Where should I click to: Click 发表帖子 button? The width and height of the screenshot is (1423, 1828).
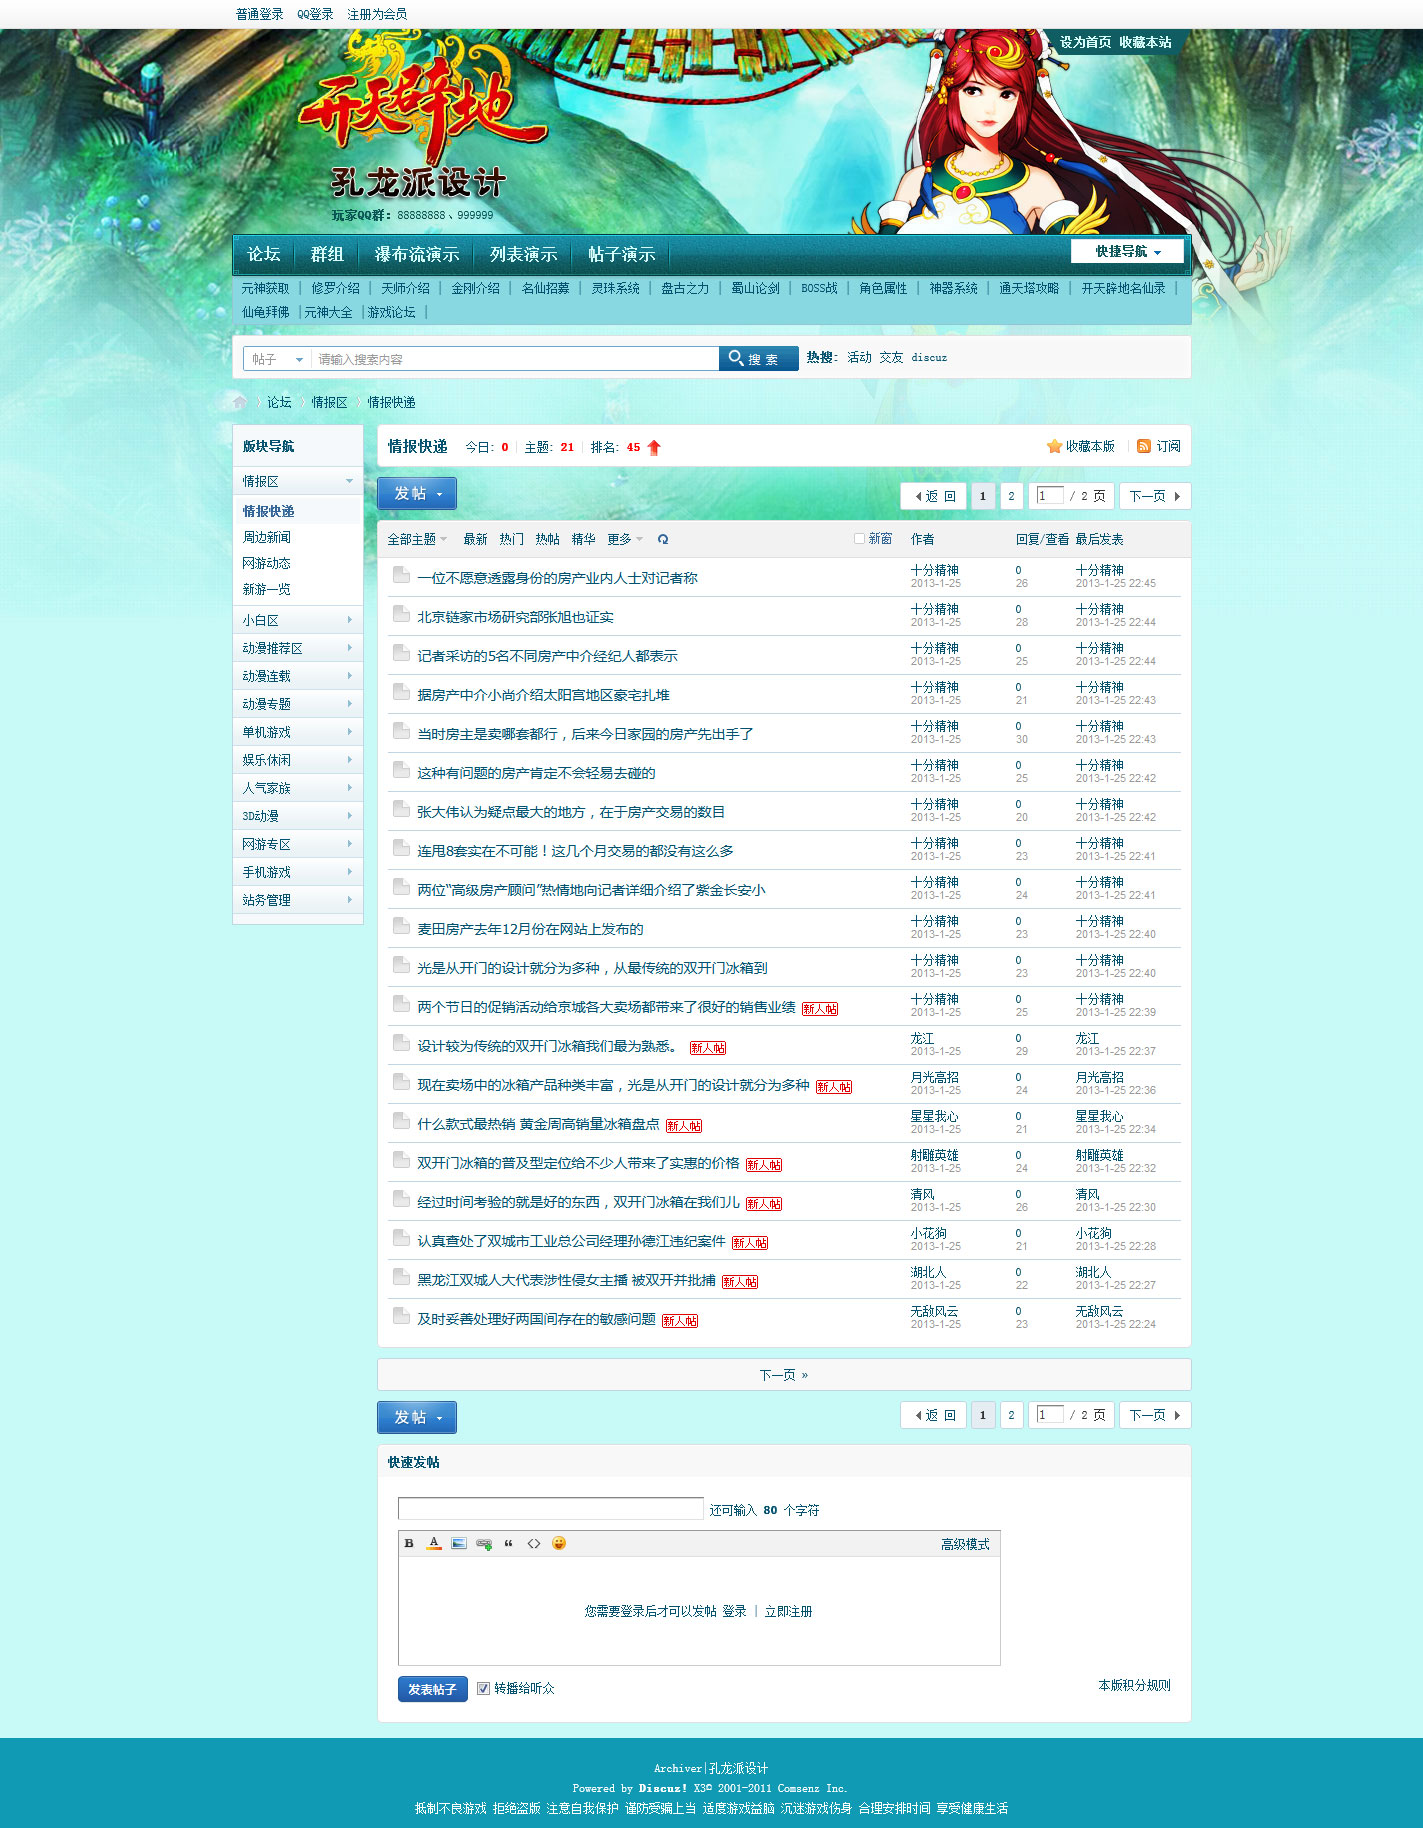pos(432,1689)
